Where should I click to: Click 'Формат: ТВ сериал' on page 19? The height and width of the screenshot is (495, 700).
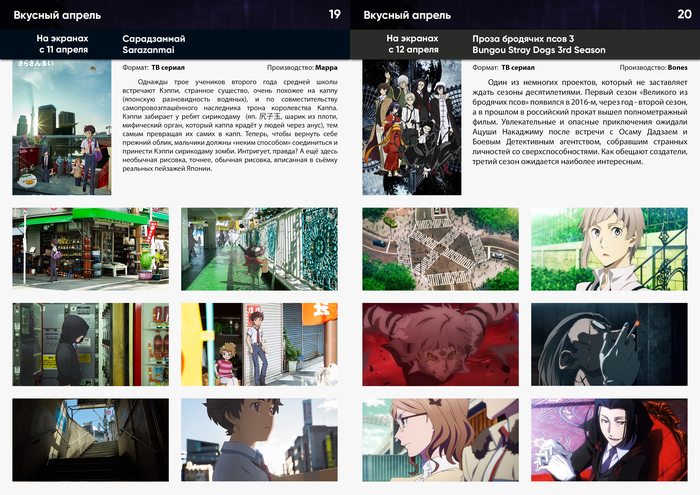click(153, 68)
